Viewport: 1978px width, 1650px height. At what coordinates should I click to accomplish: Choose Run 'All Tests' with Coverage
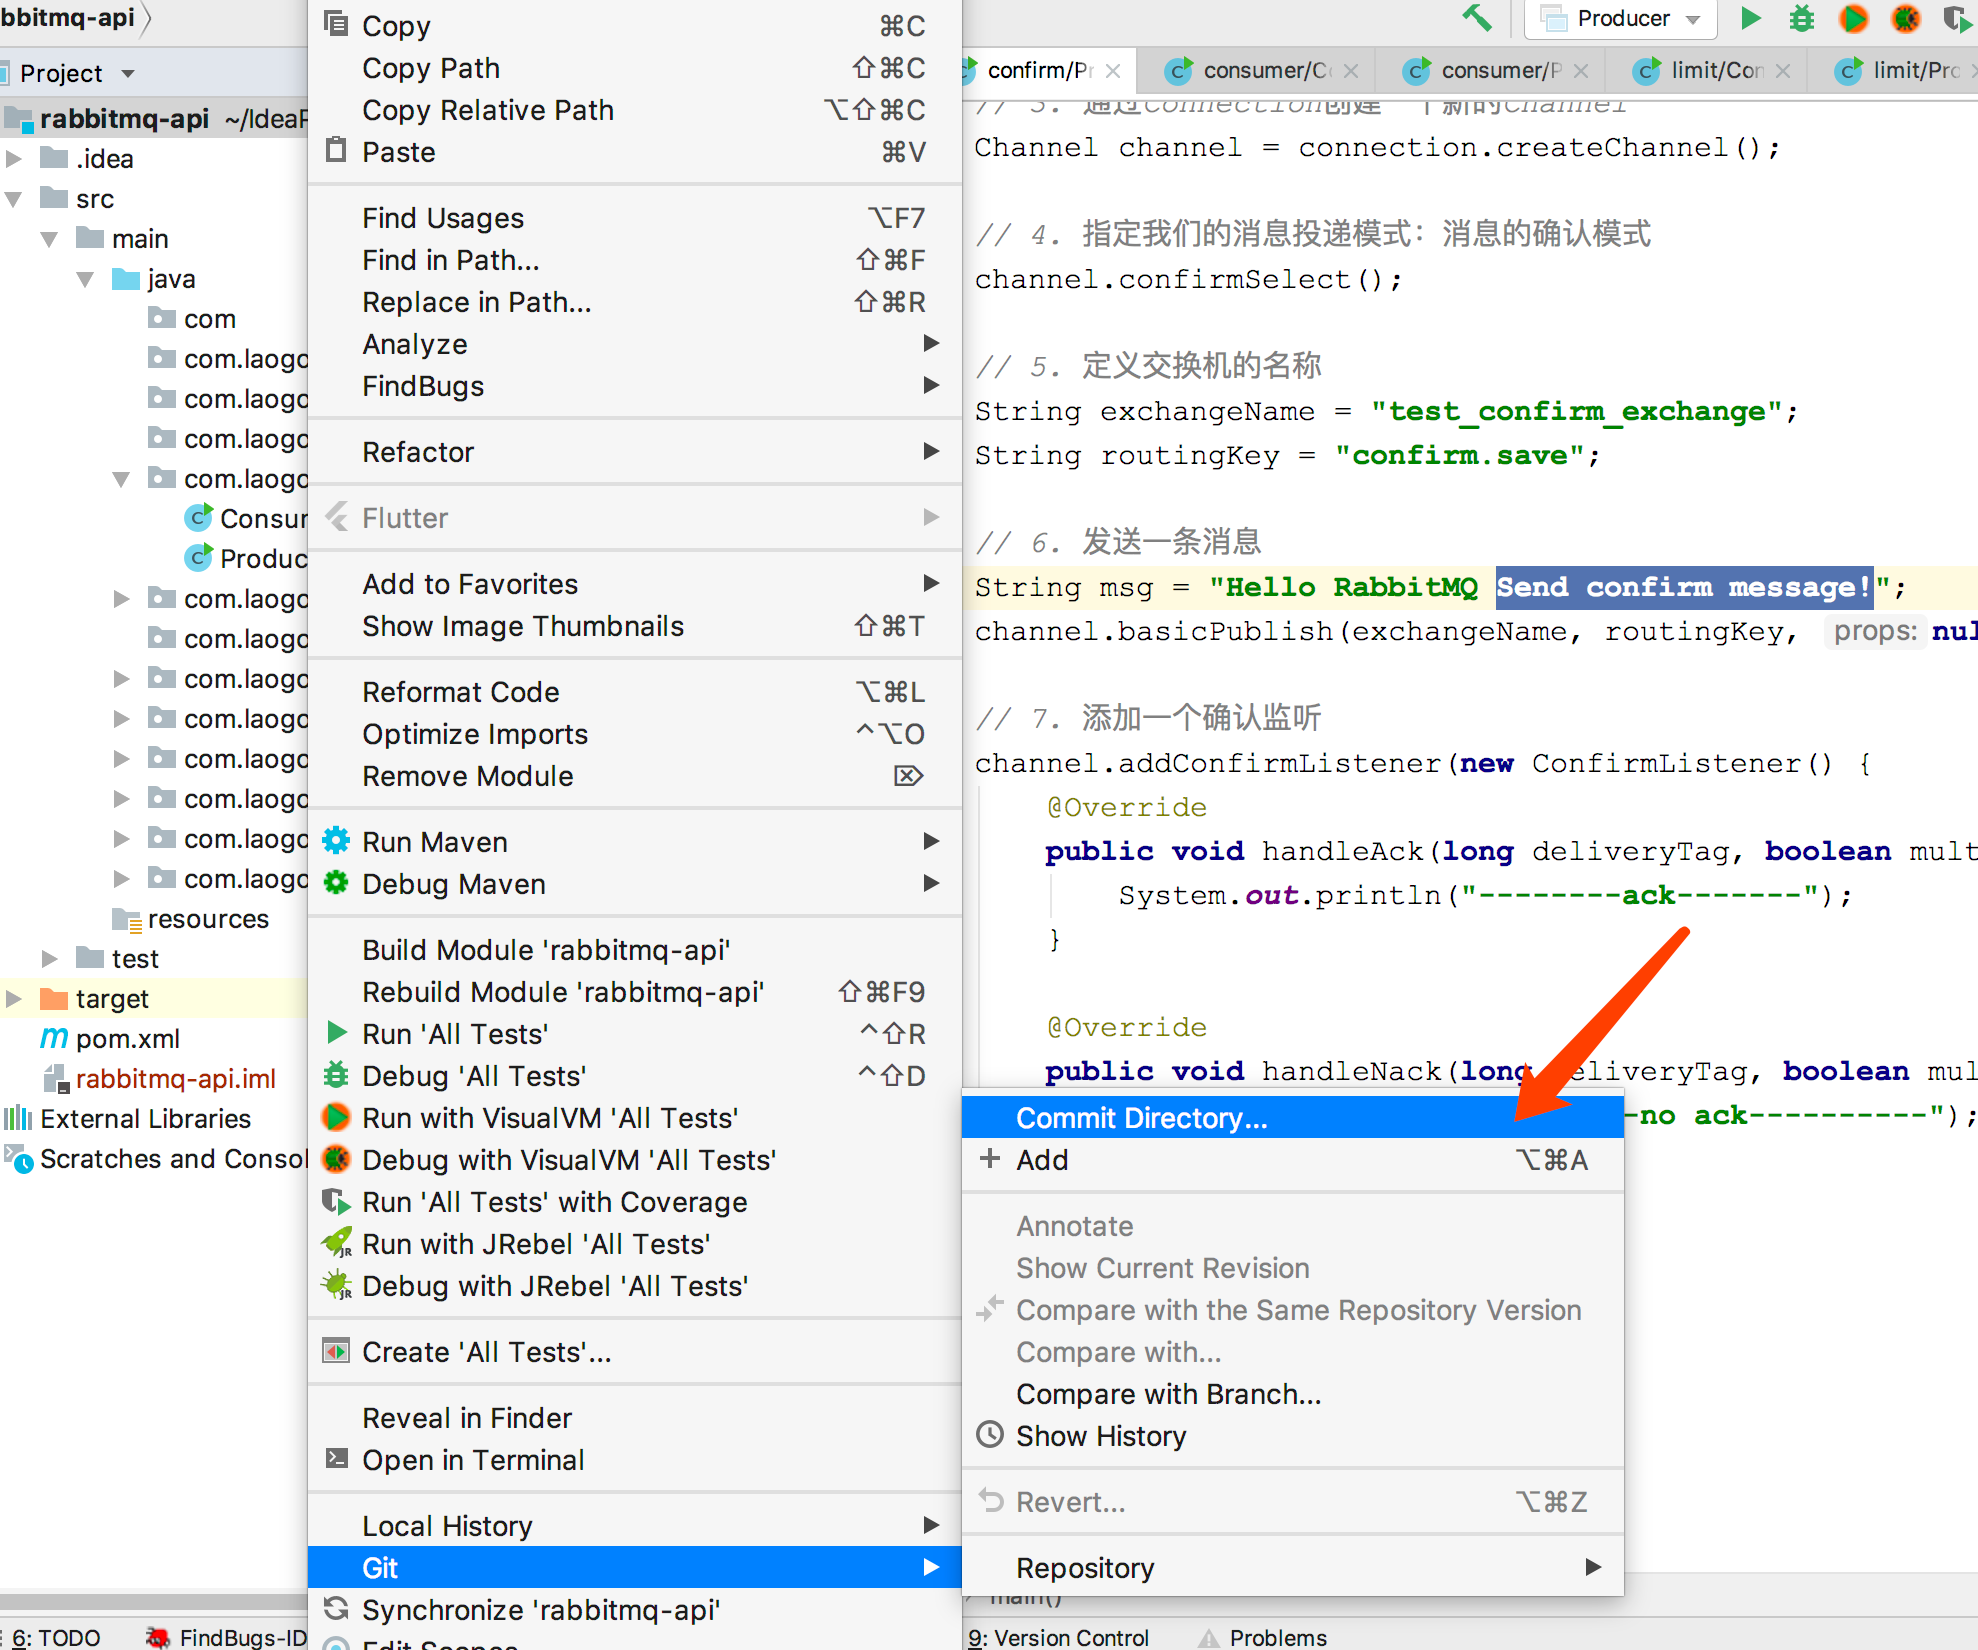click(635, 1202)
